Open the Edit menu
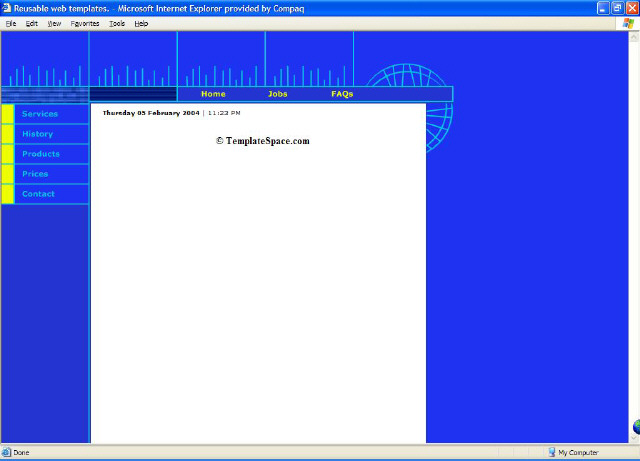Screen dimensions: 640x461 click(x=32, y=23)
